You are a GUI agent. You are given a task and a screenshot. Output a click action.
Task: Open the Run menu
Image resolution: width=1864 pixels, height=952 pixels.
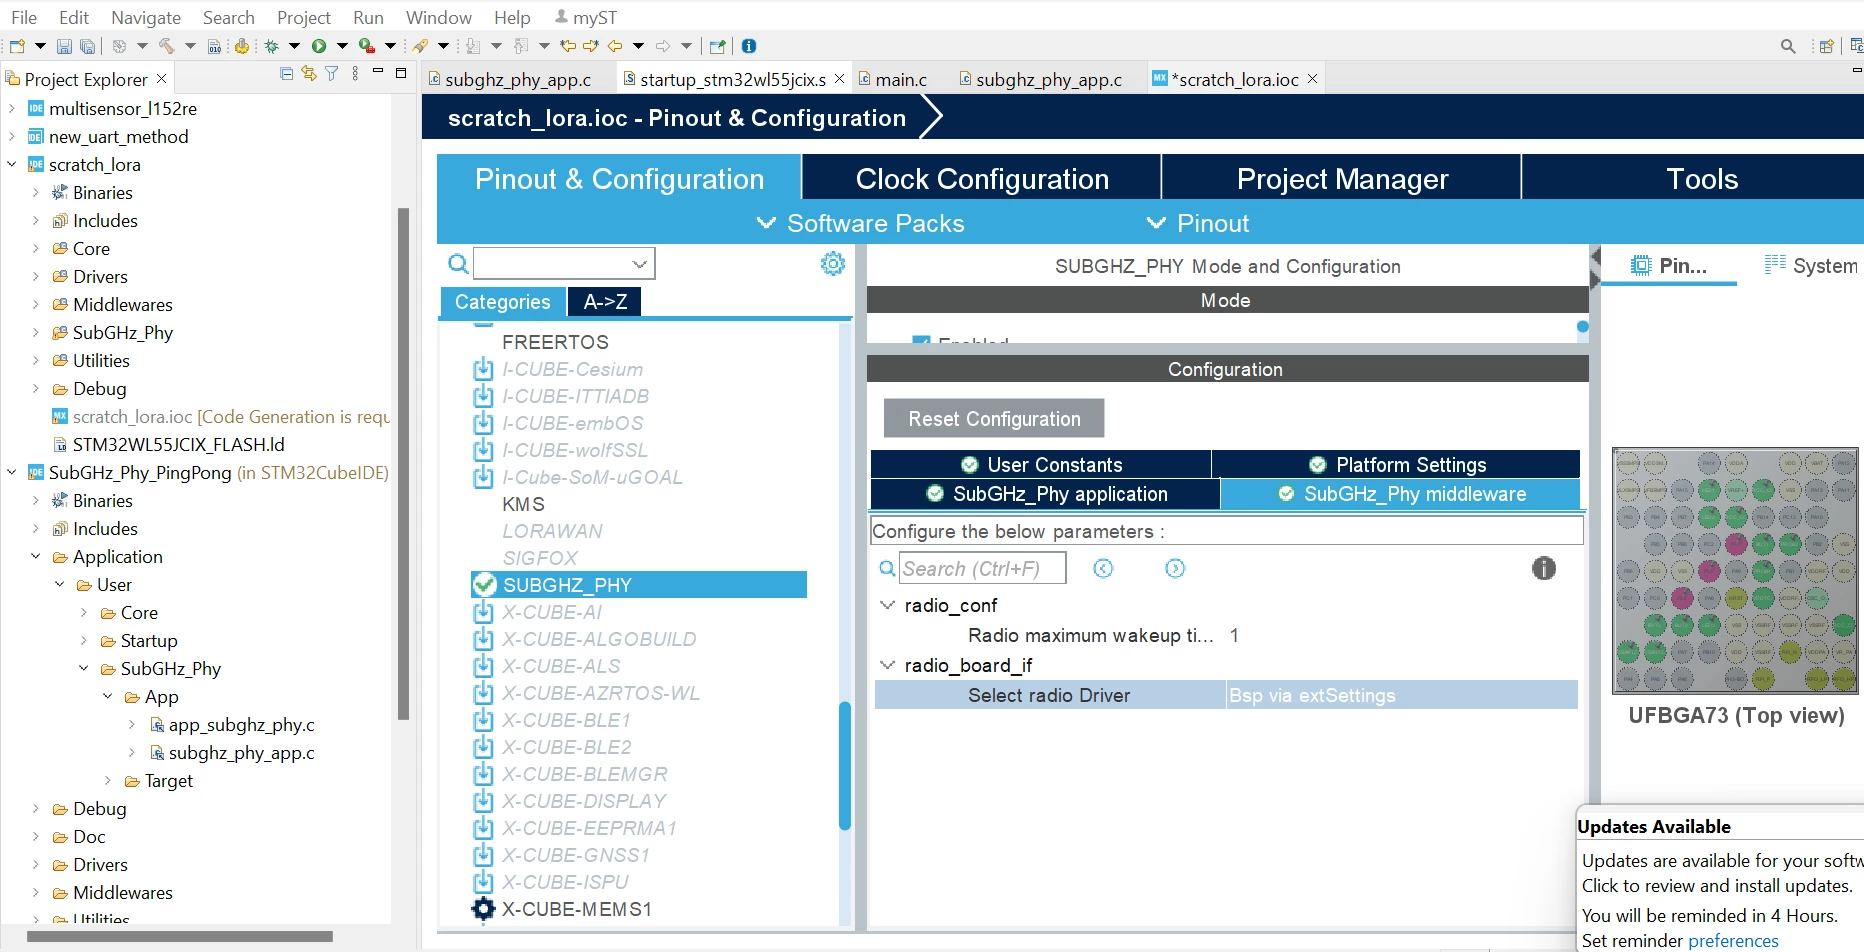click(368, 17)
